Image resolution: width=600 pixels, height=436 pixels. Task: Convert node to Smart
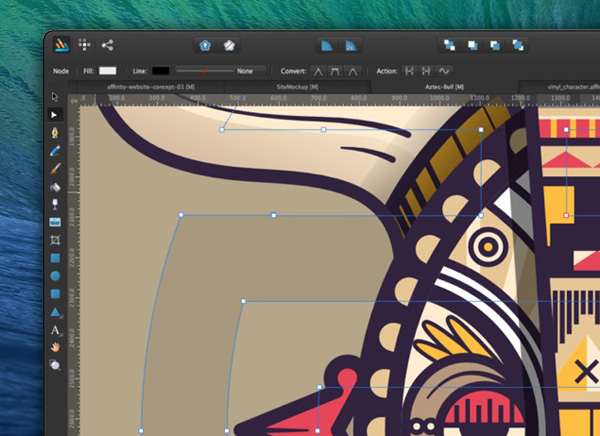[352, 71]
